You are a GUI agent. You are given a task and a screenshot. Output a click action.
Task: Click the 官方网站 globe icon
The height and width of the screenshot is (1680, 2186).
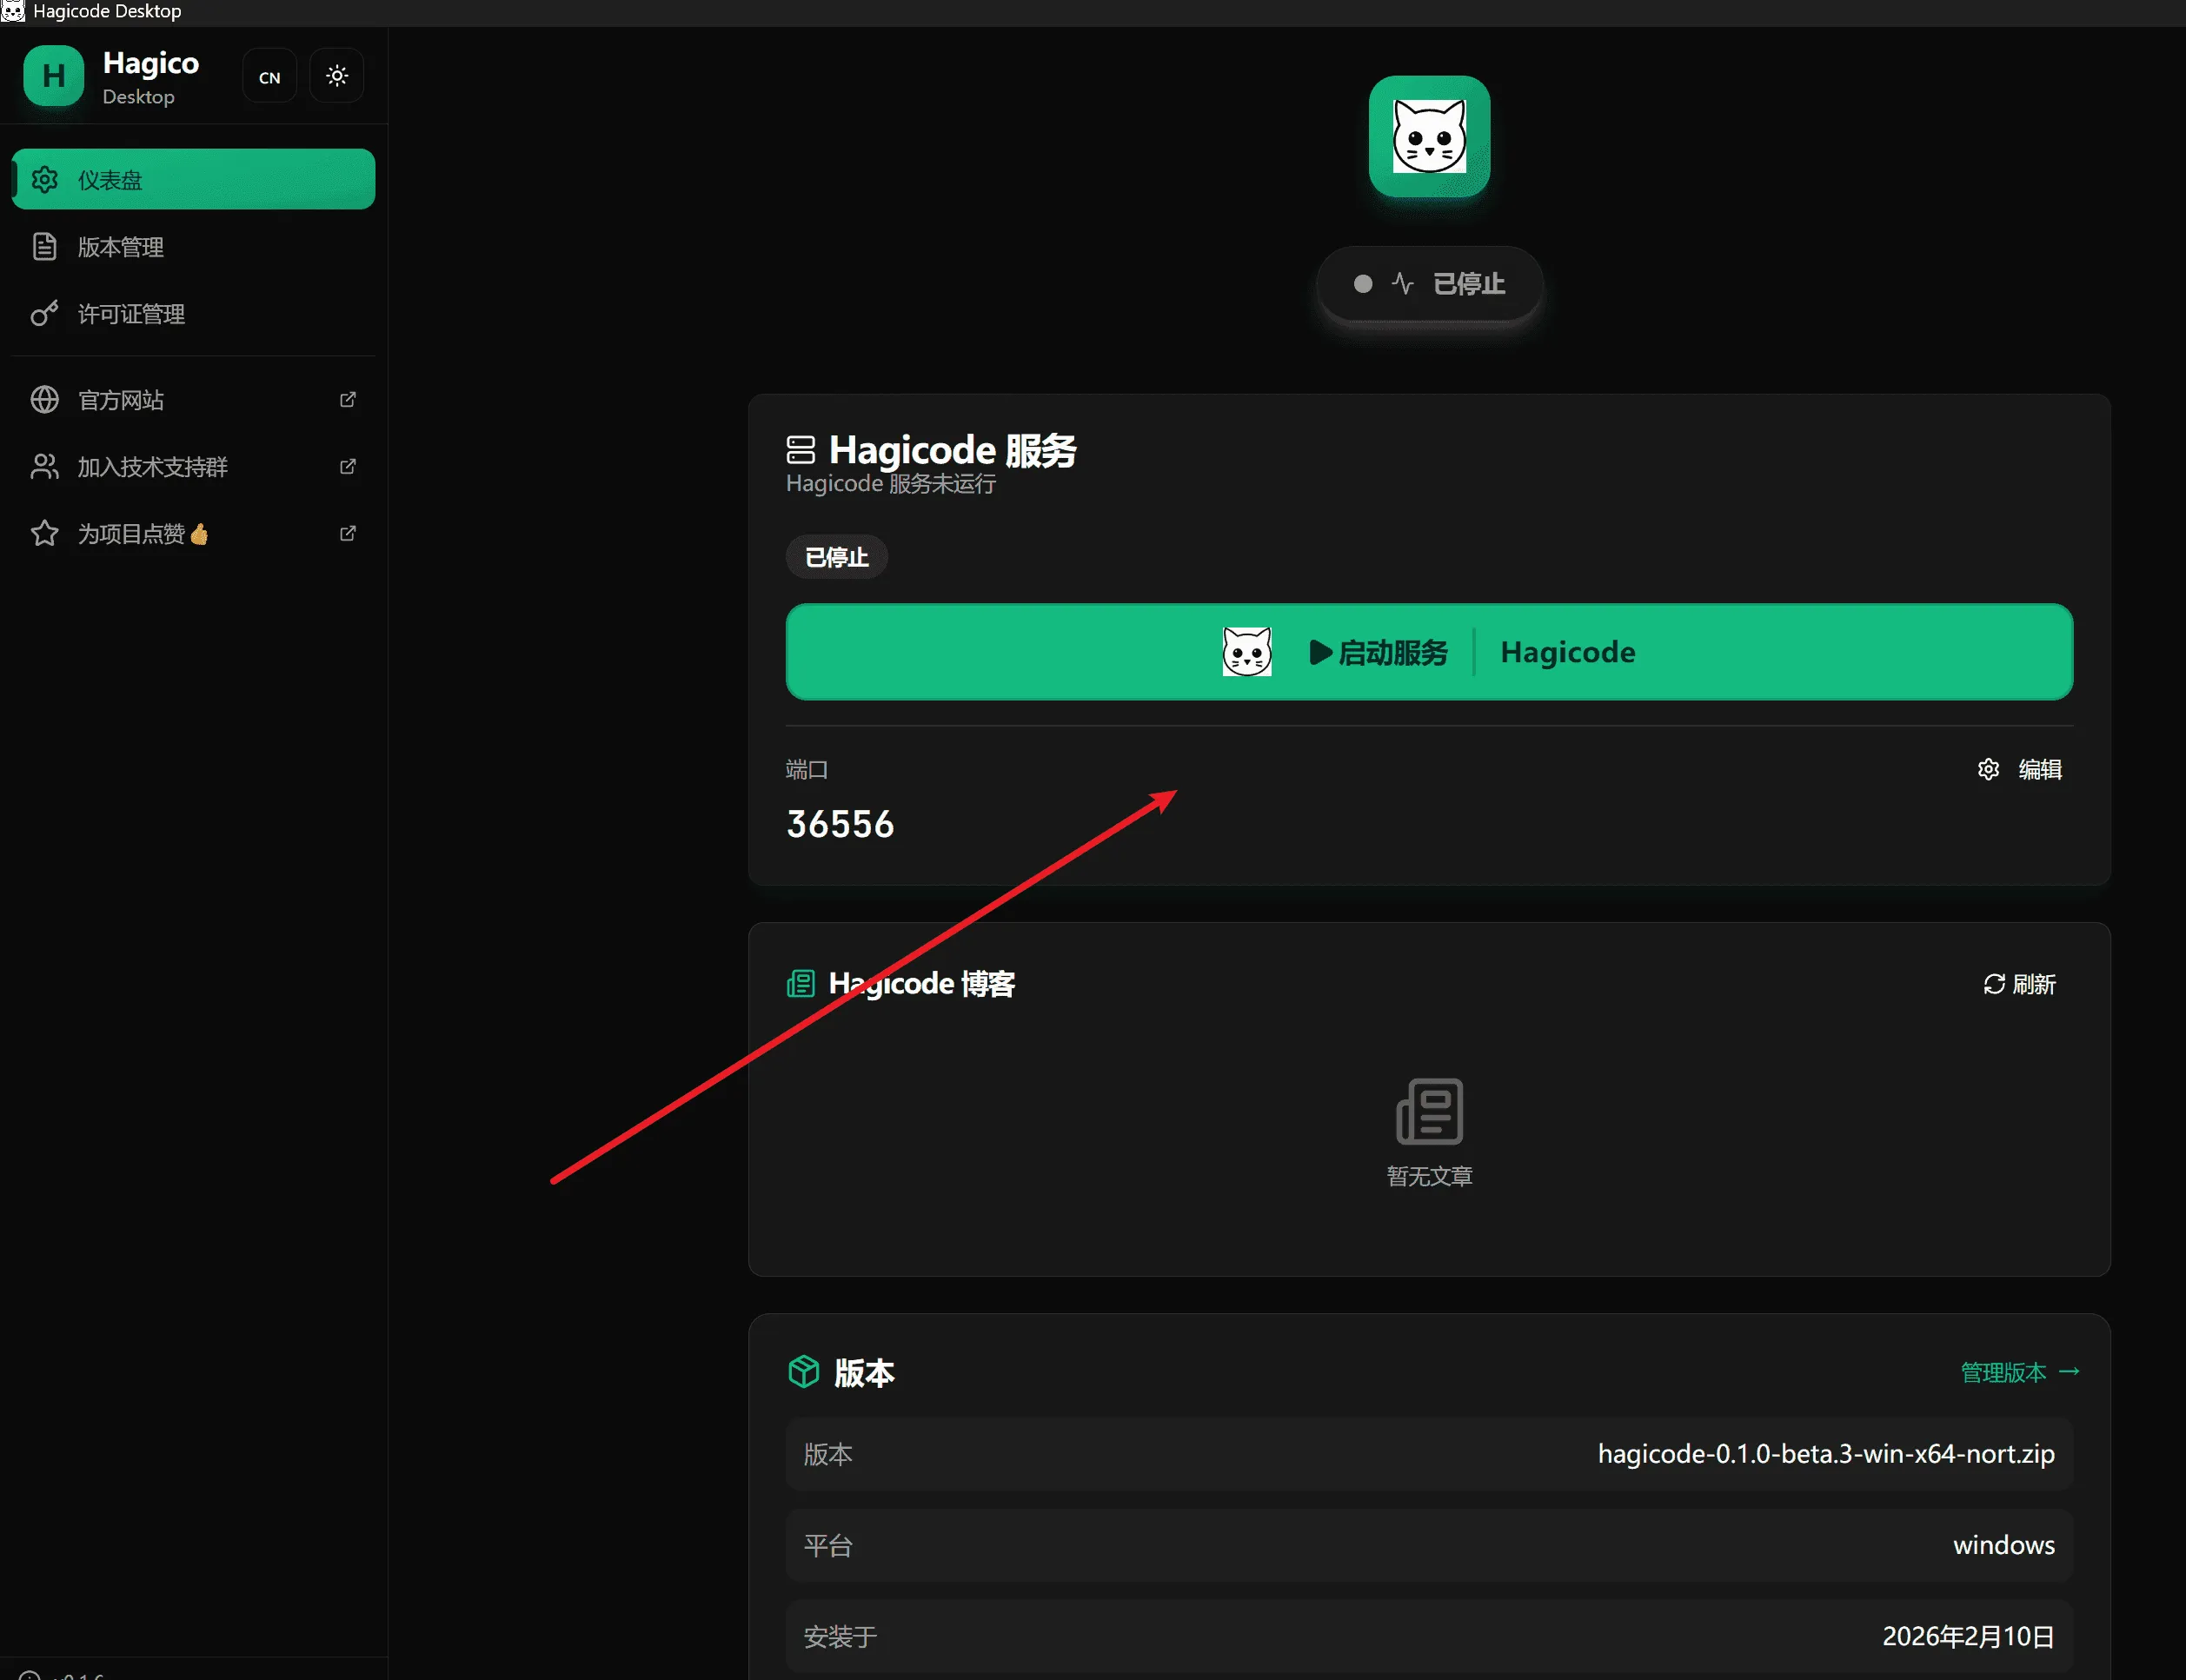pyautogui.click(x=44, y=400)
